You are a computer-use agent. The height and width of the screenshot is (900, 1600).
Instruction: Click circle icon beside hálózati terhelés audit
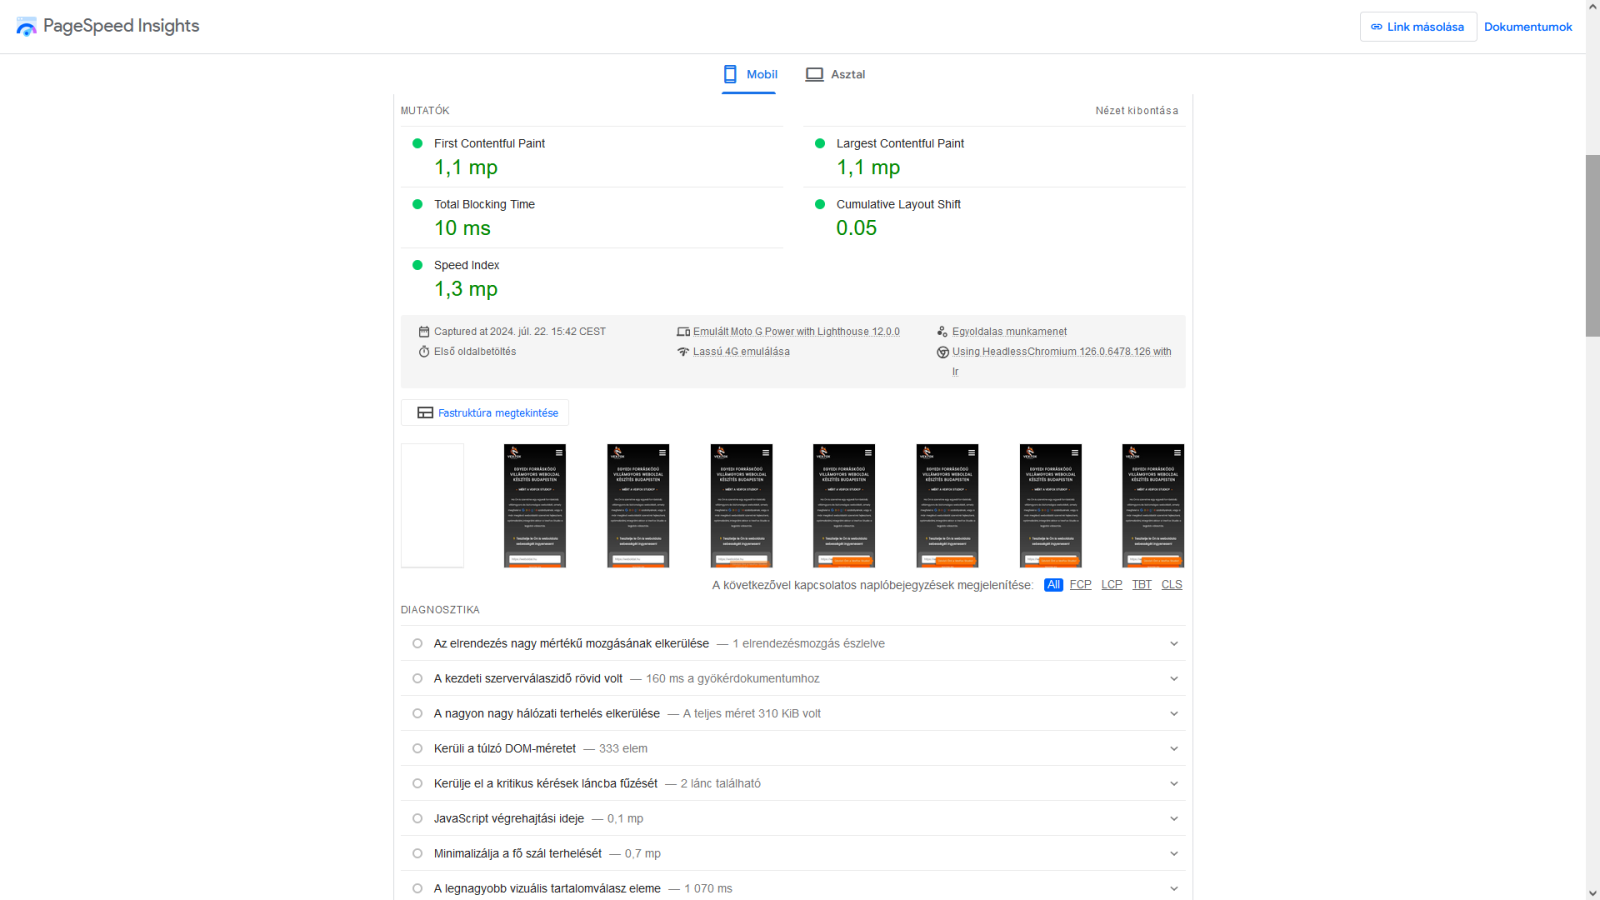coord(417,714)
